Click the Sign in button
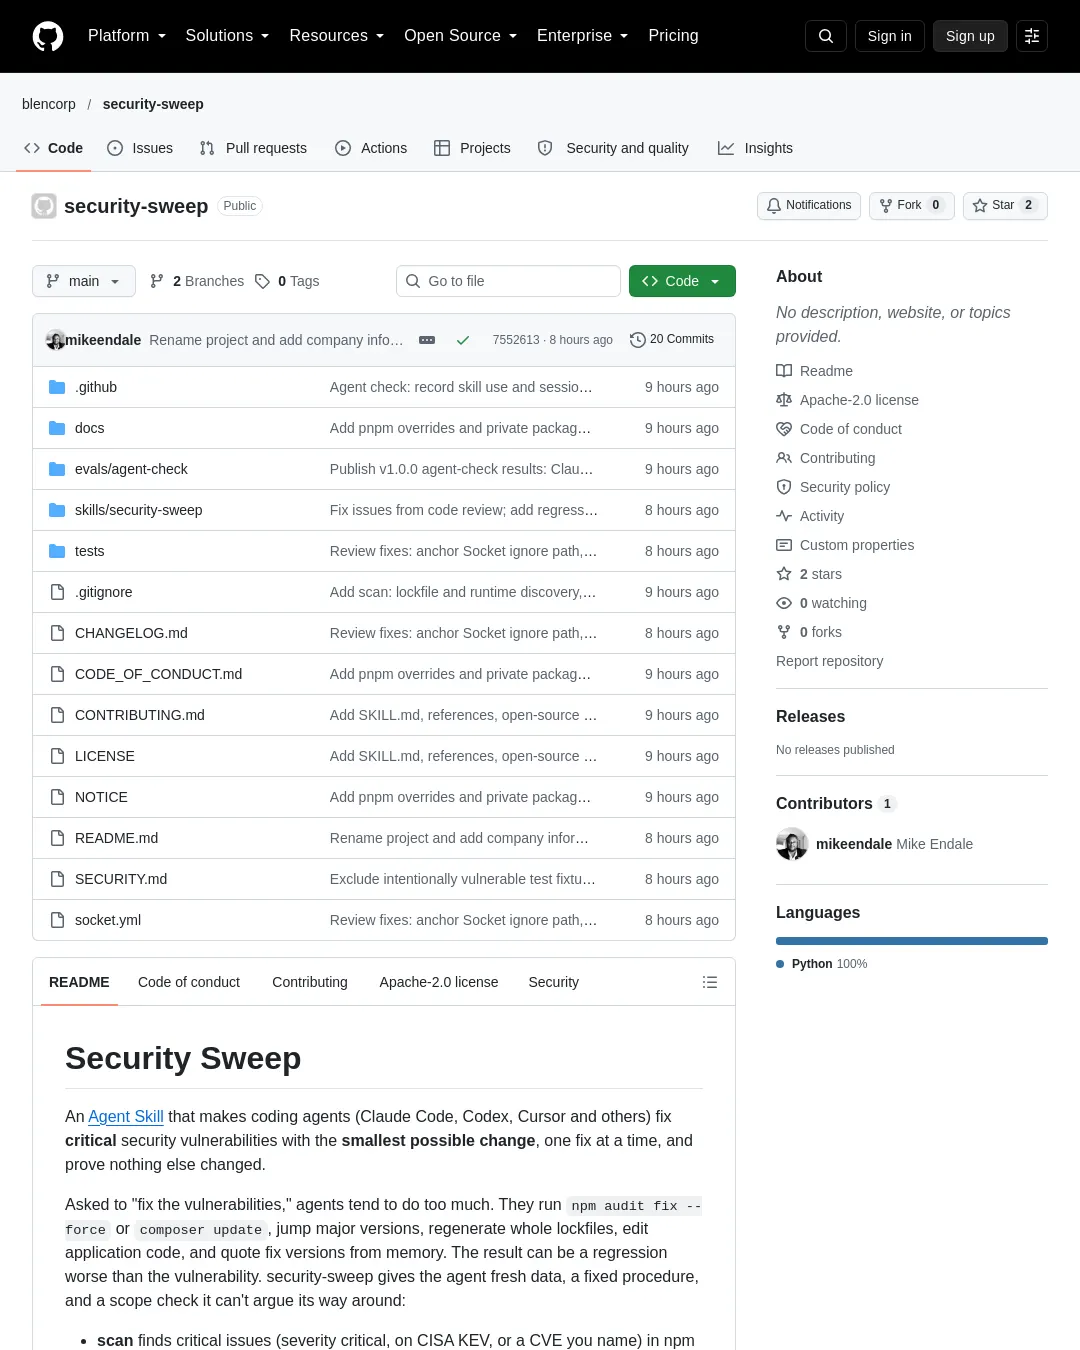Viewport: 1080px width, 1350px height. (890, 36)
